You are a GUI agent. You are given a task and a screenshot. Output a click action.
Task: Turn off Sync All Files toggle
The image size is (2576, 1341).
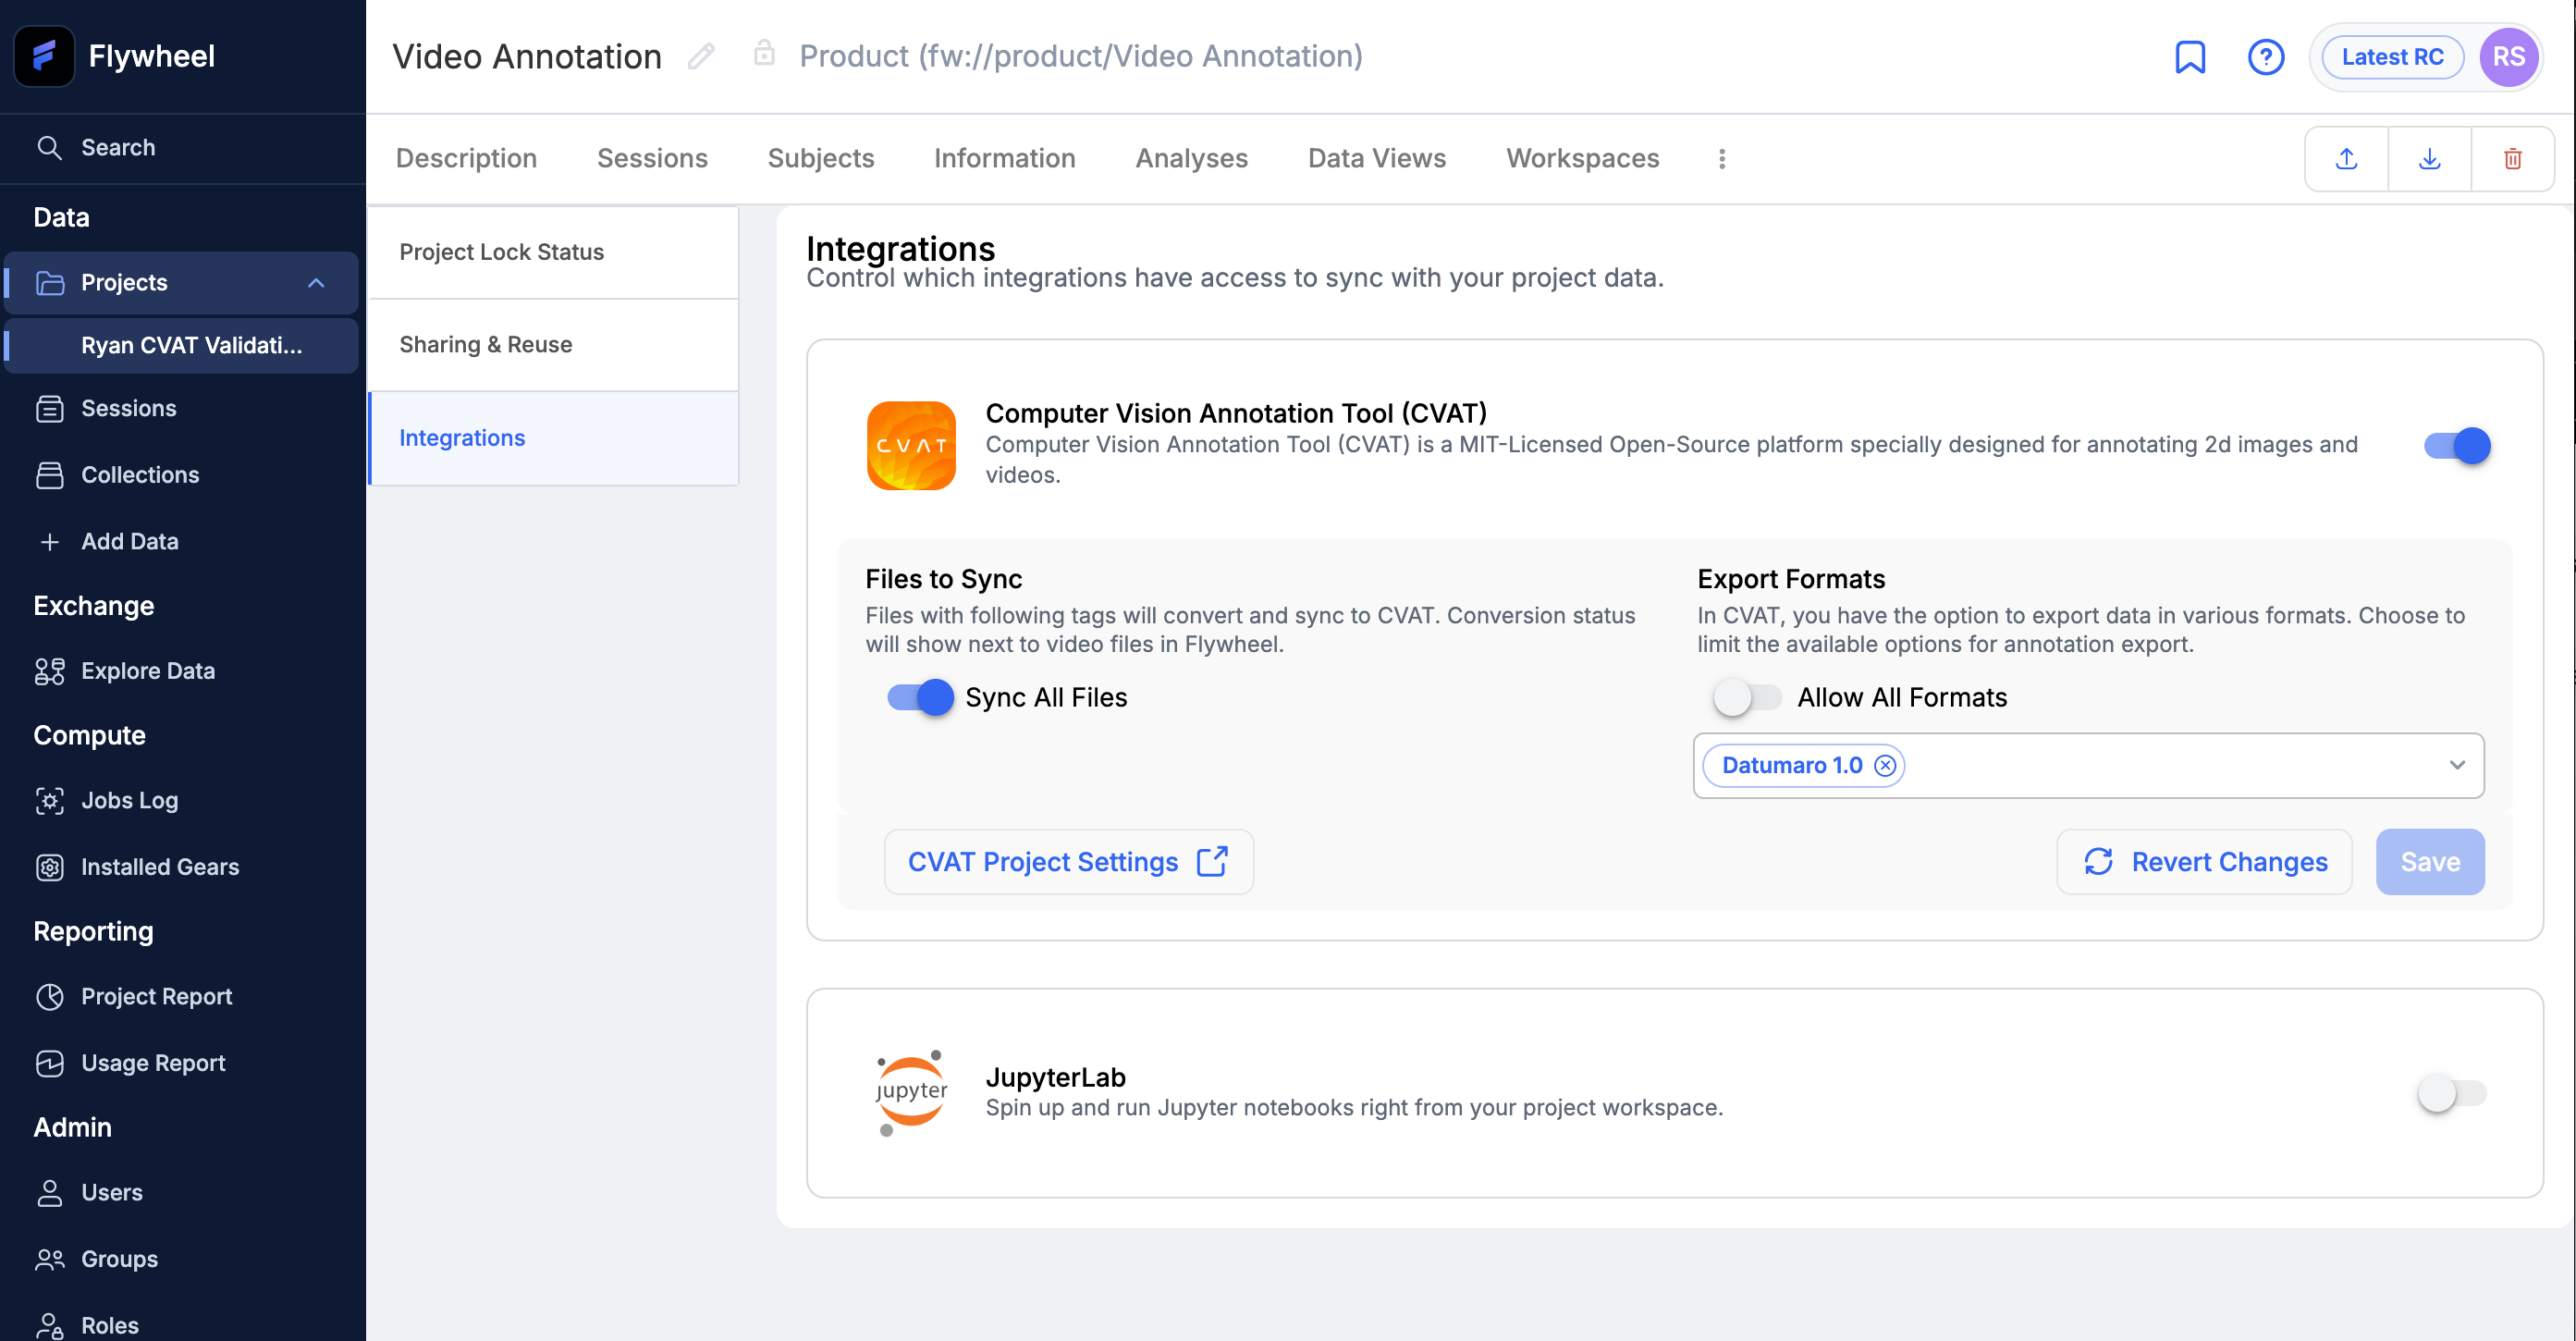[x=920, y=697]
